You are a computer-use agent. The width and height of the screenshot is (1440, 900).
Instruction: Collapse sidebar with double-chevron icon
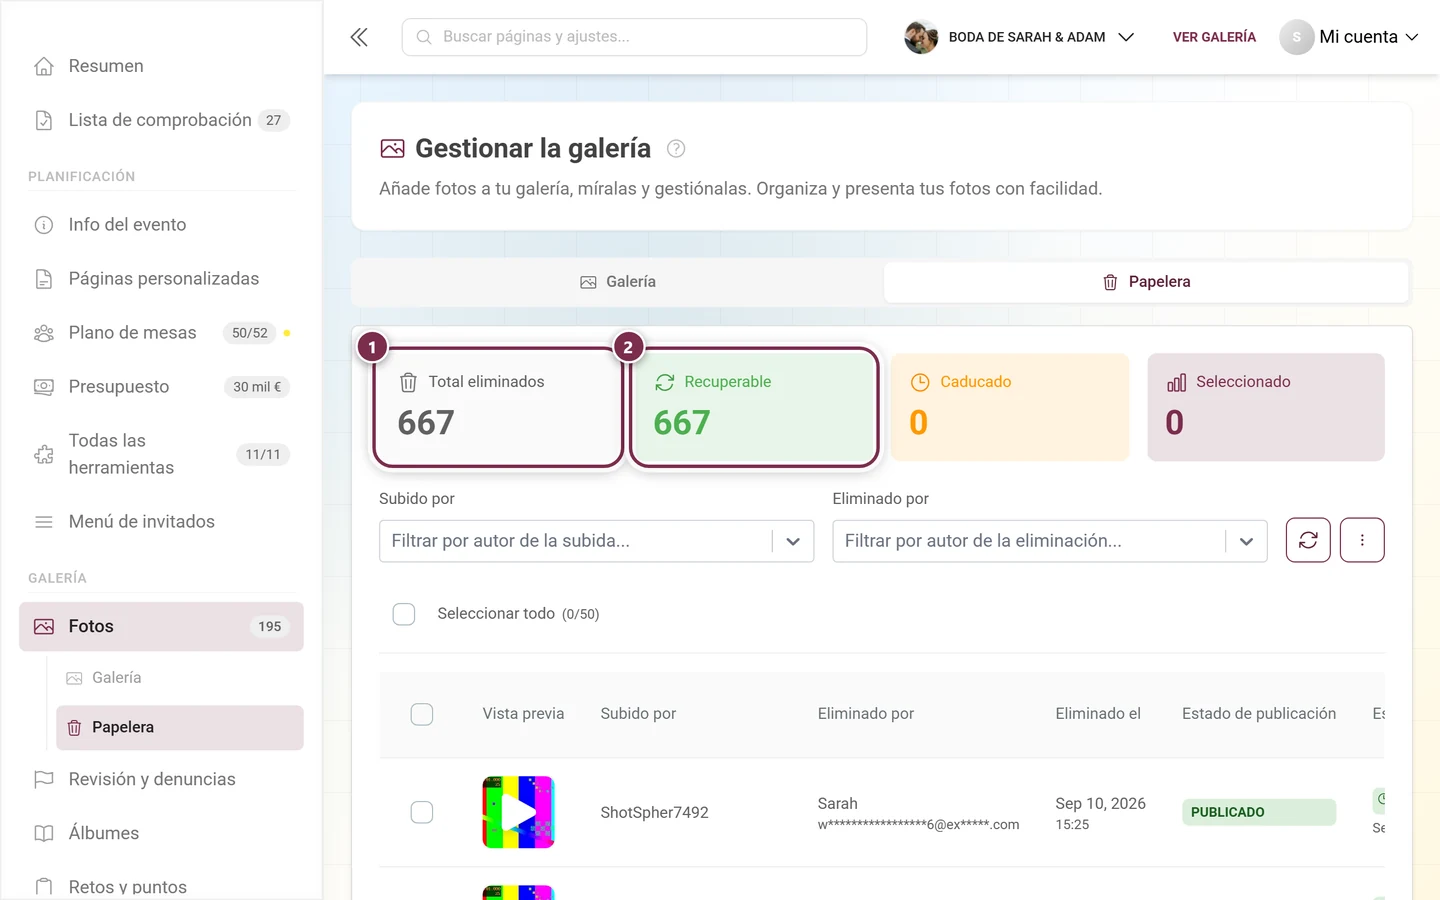(359, 37)
